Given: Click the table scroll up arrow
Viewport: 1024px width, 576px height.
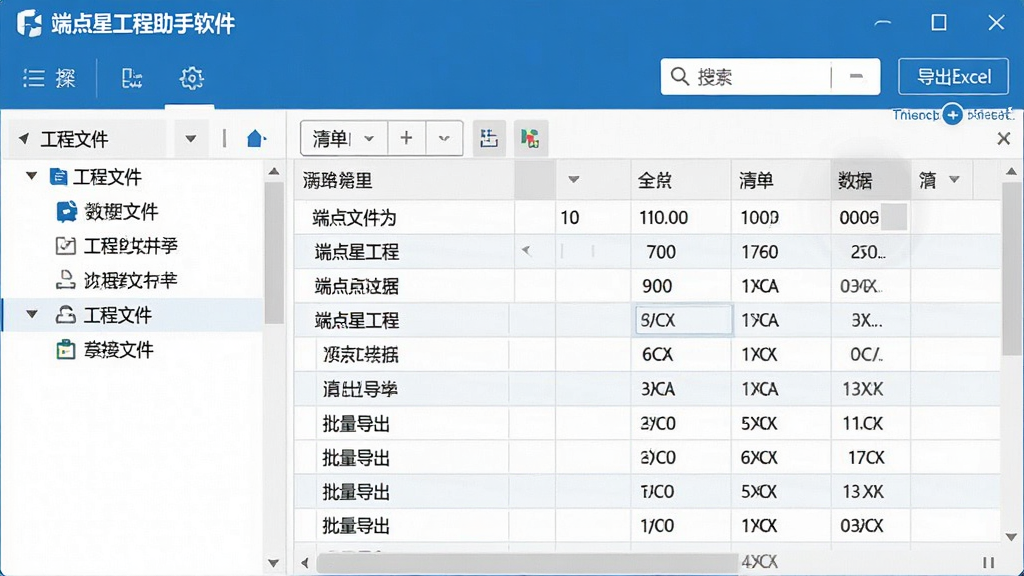Looking at the screenshot, I should pos(1012,172).
